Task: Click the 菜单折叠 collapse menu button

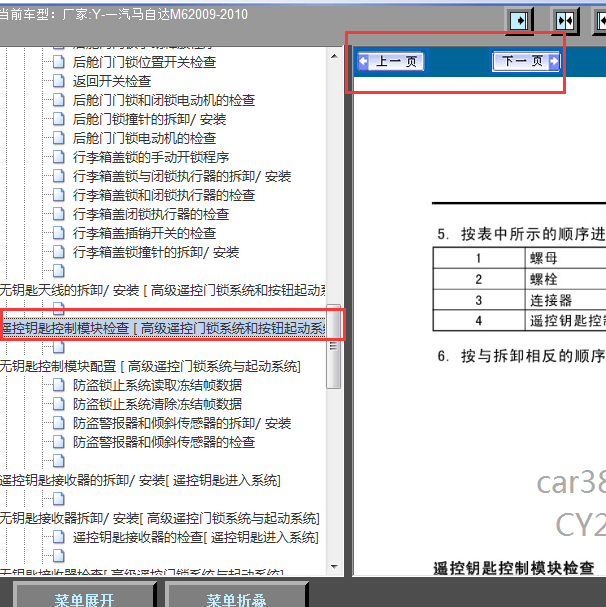Action: pos(236,596)
